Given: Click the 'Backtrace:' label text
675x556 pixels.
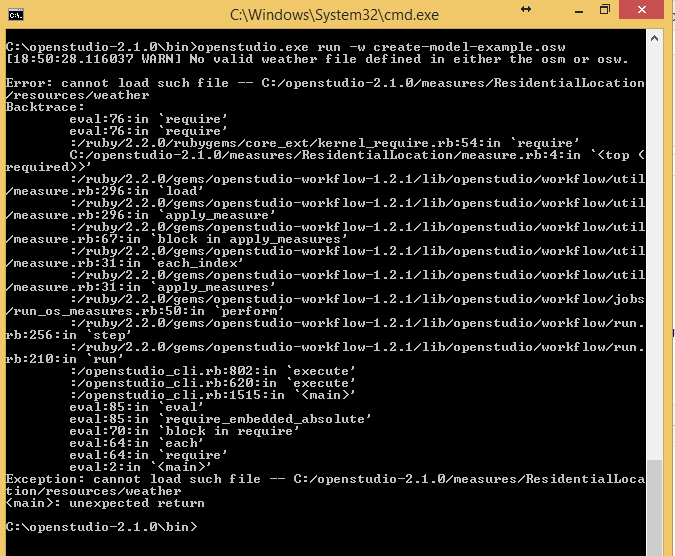Looking at the screenshot, I should [45, 107].
